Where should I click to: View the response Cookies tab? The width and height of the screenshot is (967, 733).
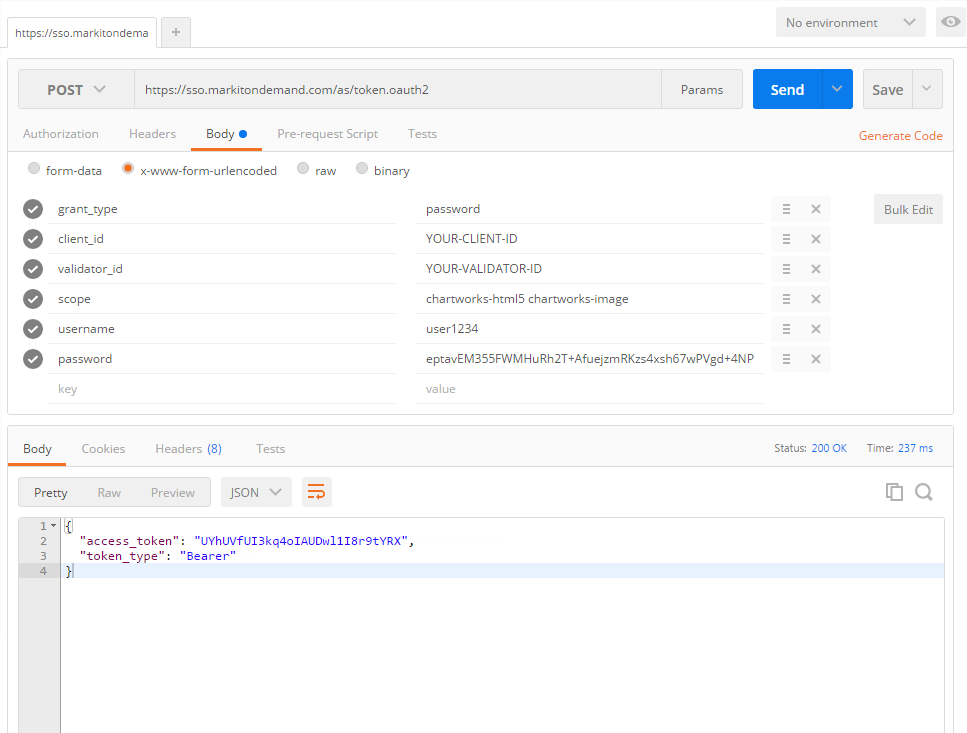[103, 449]
